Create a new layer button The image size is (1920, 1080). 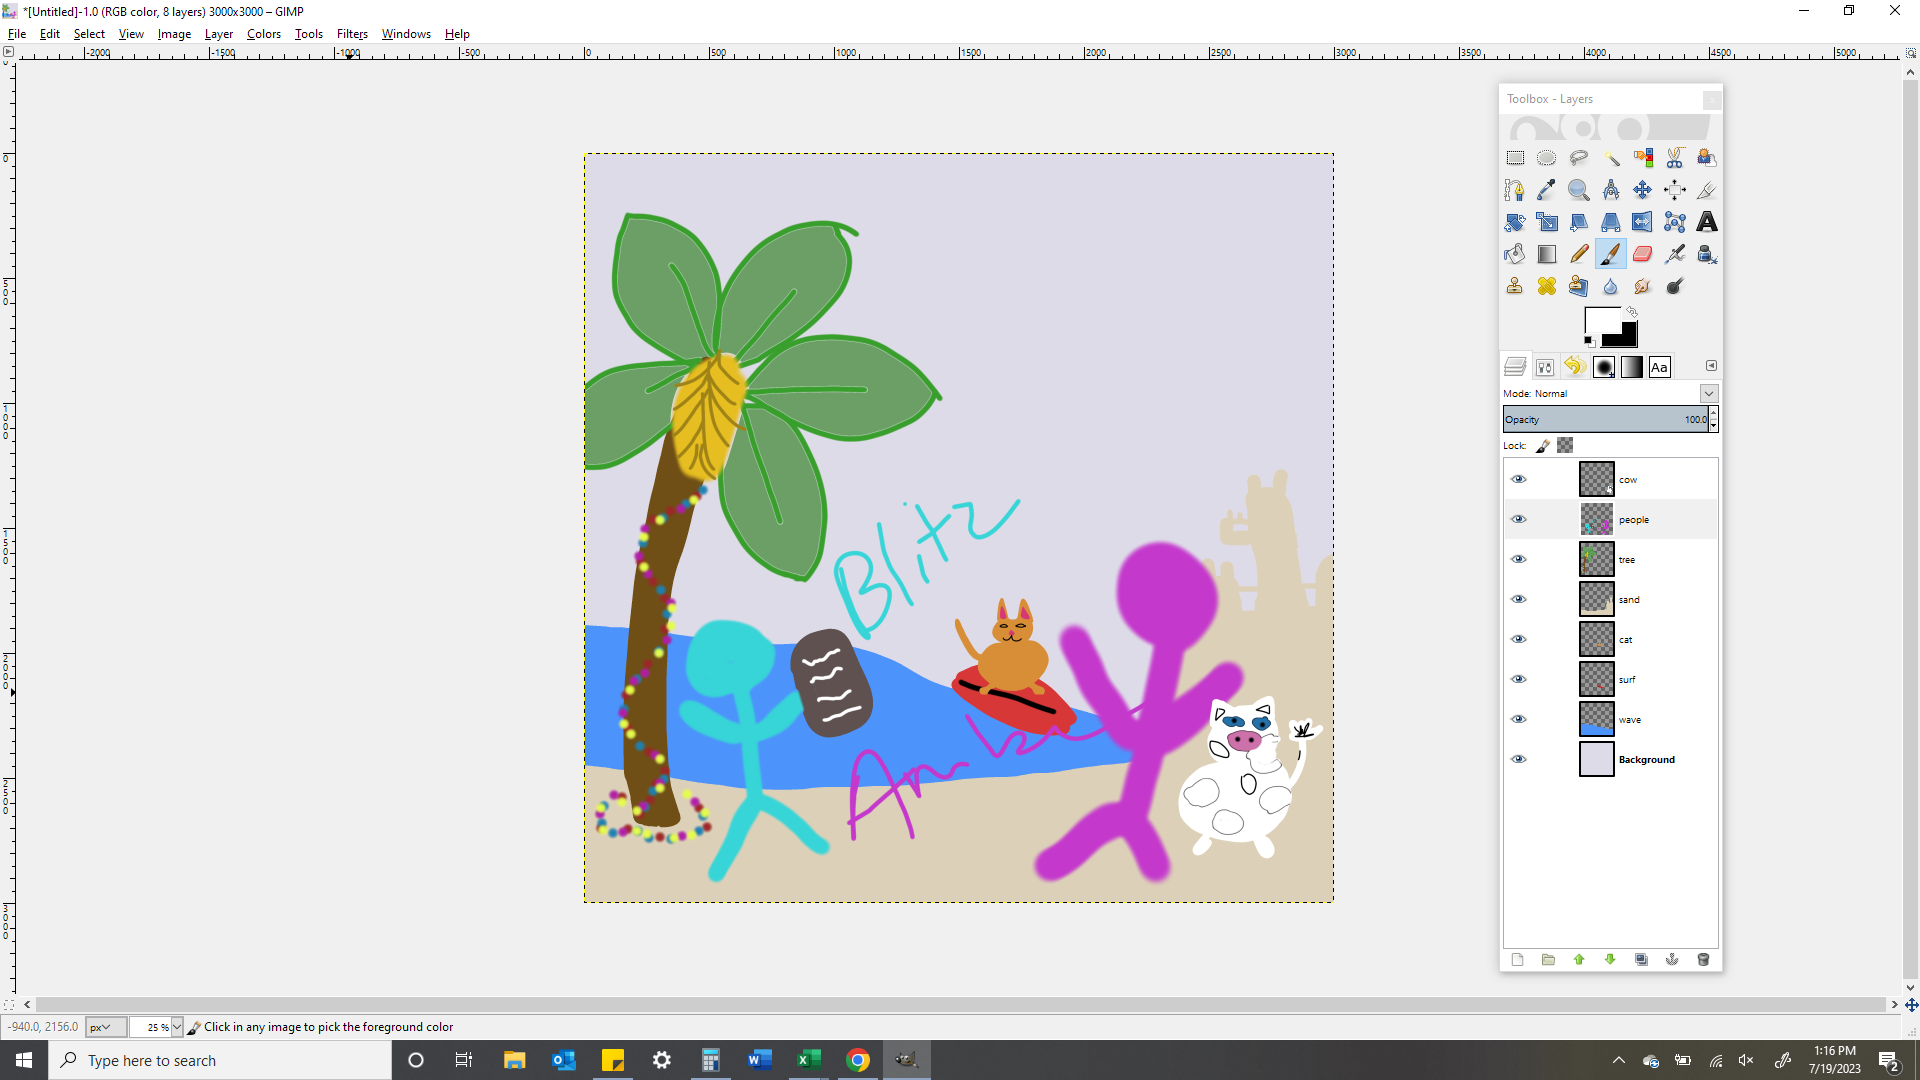[x=1517, y=960]
